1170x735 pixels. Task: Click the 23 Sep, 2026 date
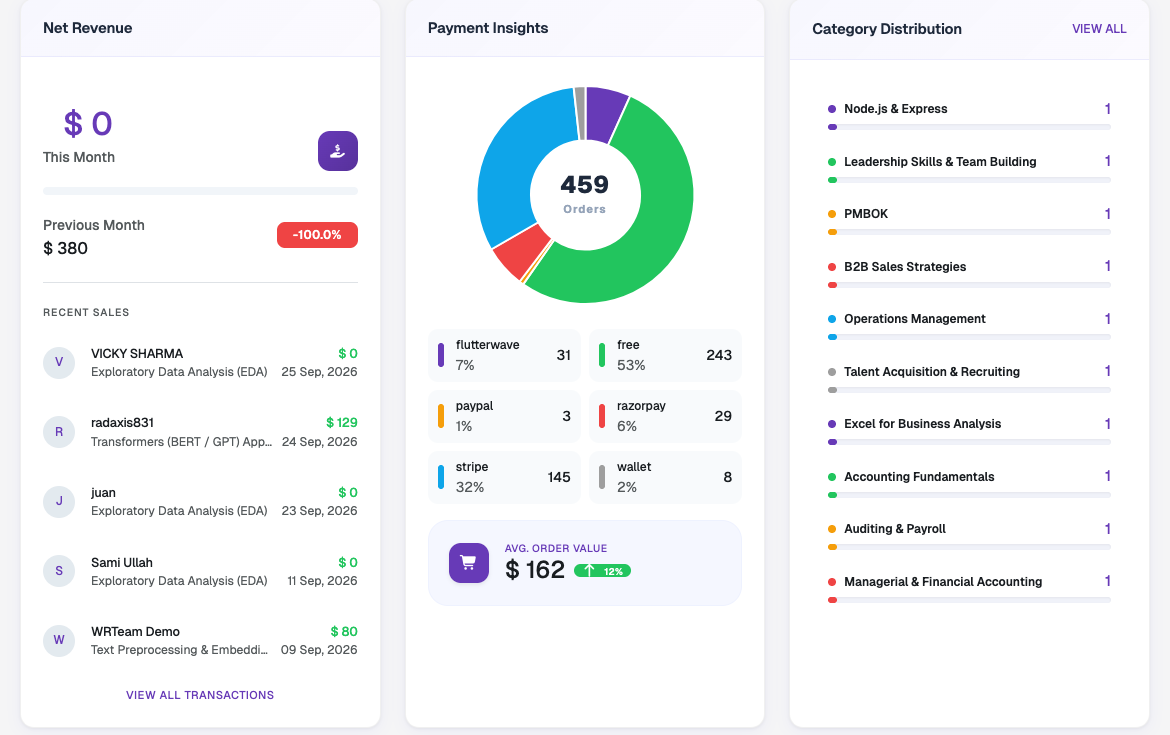319,511
